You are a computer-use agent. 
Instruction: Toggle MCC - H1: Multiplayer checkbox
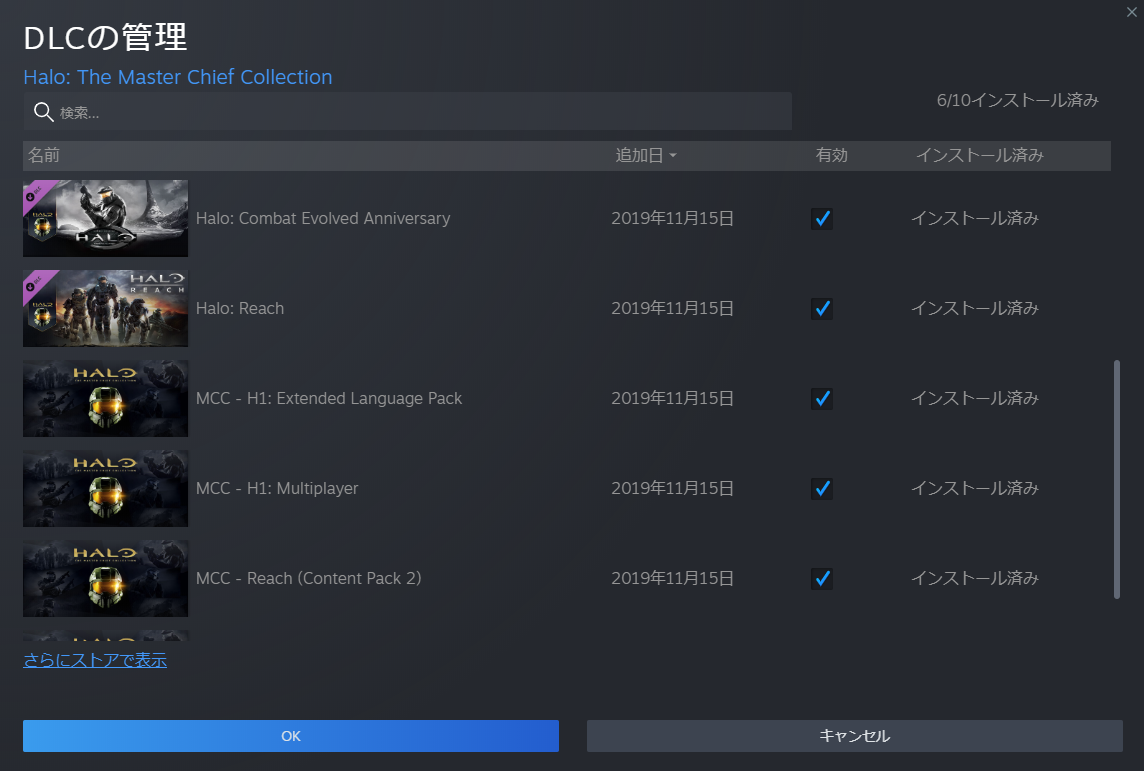pos(822,489)
